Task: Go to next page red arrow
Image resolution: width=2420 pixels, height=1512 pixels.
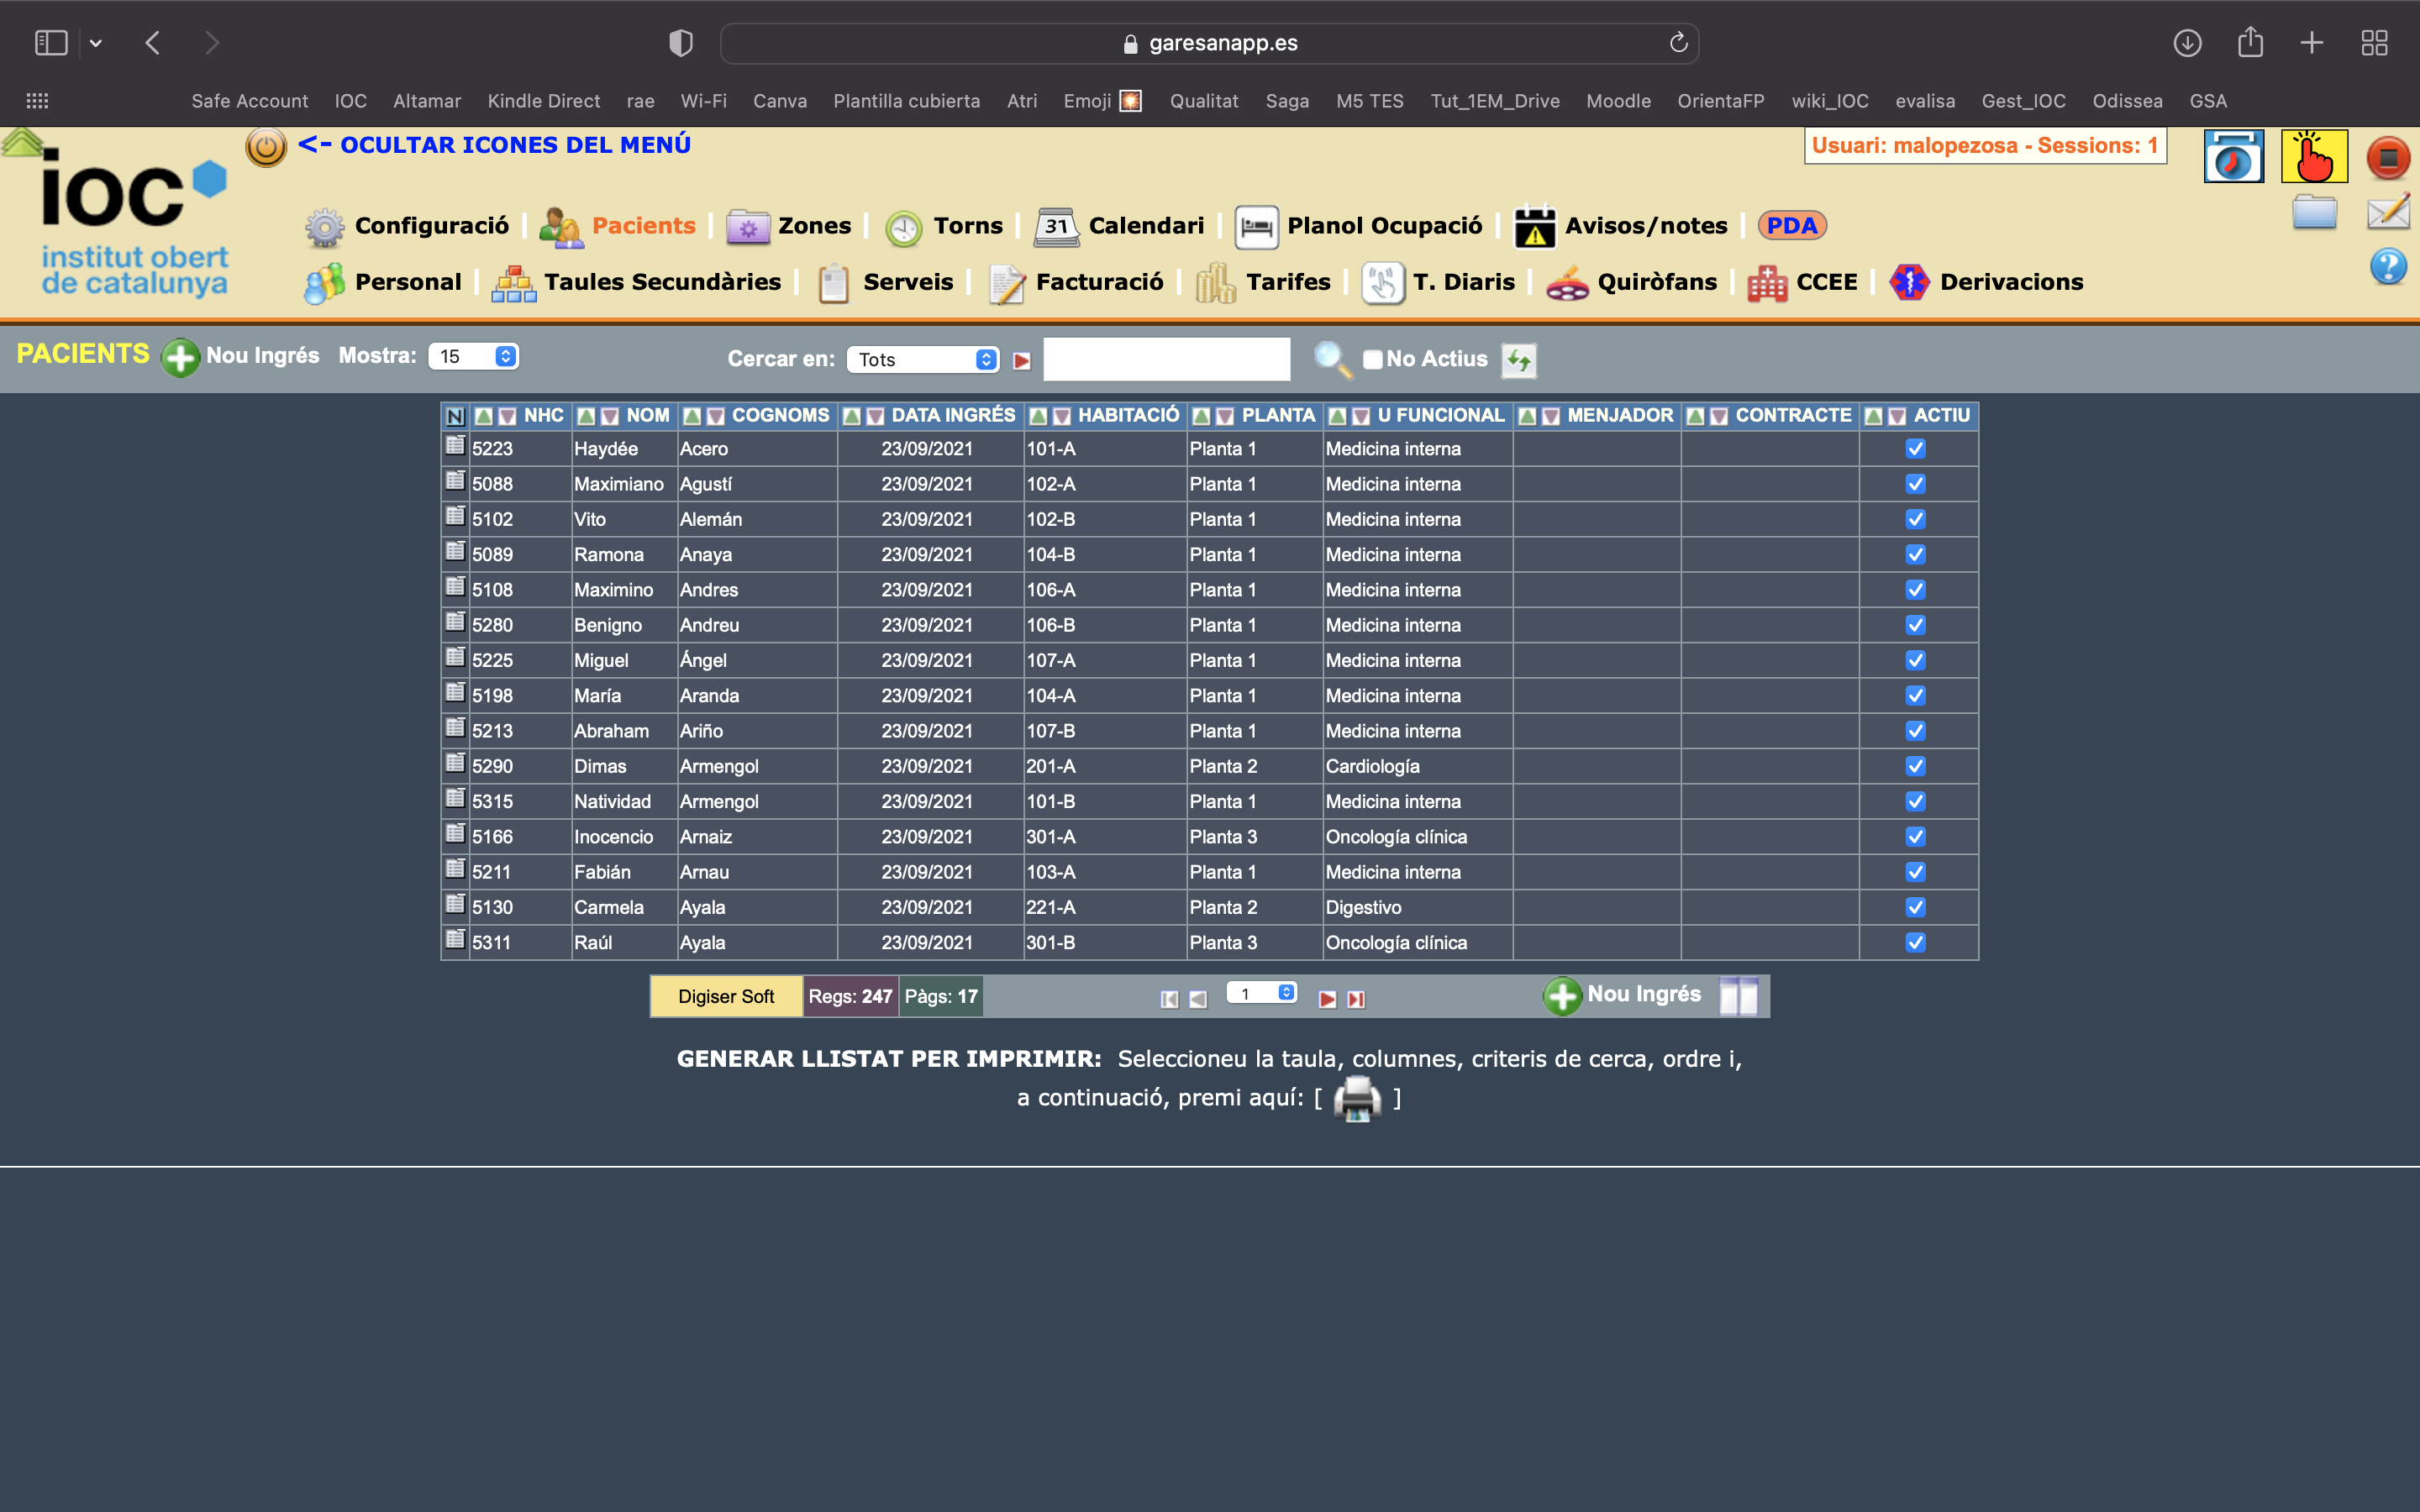Action: (1327, 999)
